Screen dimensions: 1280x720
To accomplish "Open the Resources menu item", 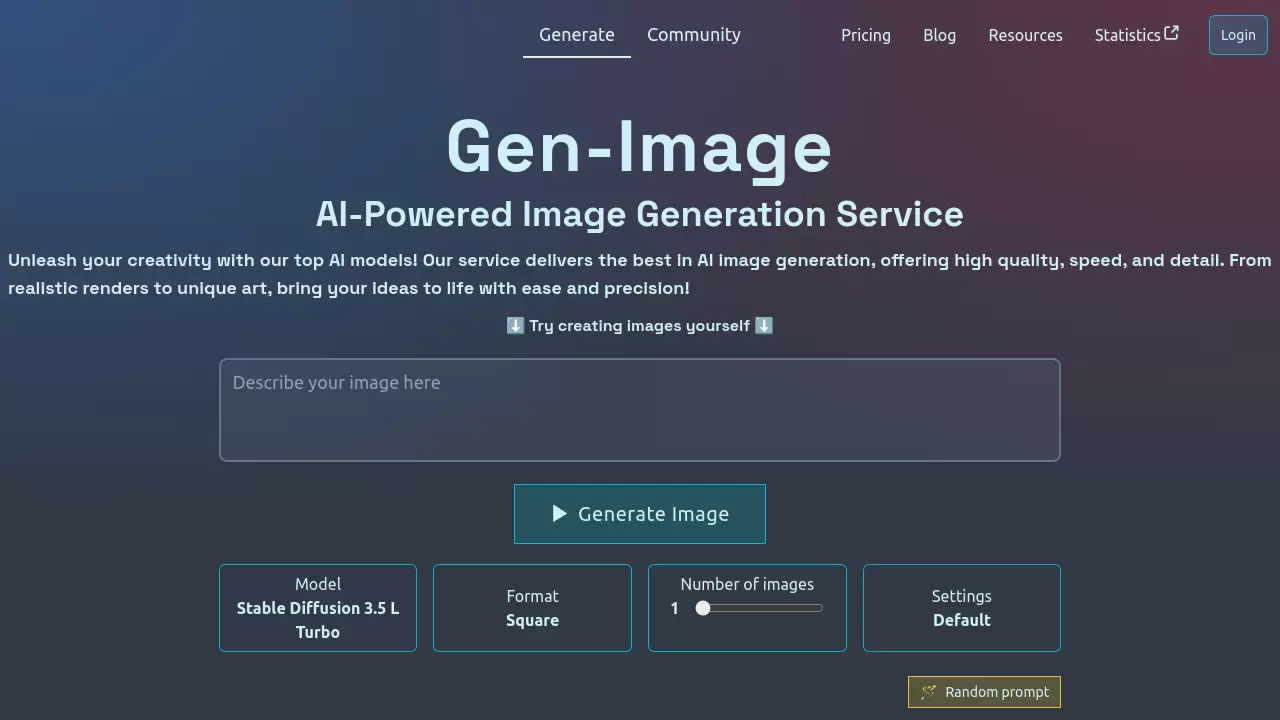I will (1025, 35).
